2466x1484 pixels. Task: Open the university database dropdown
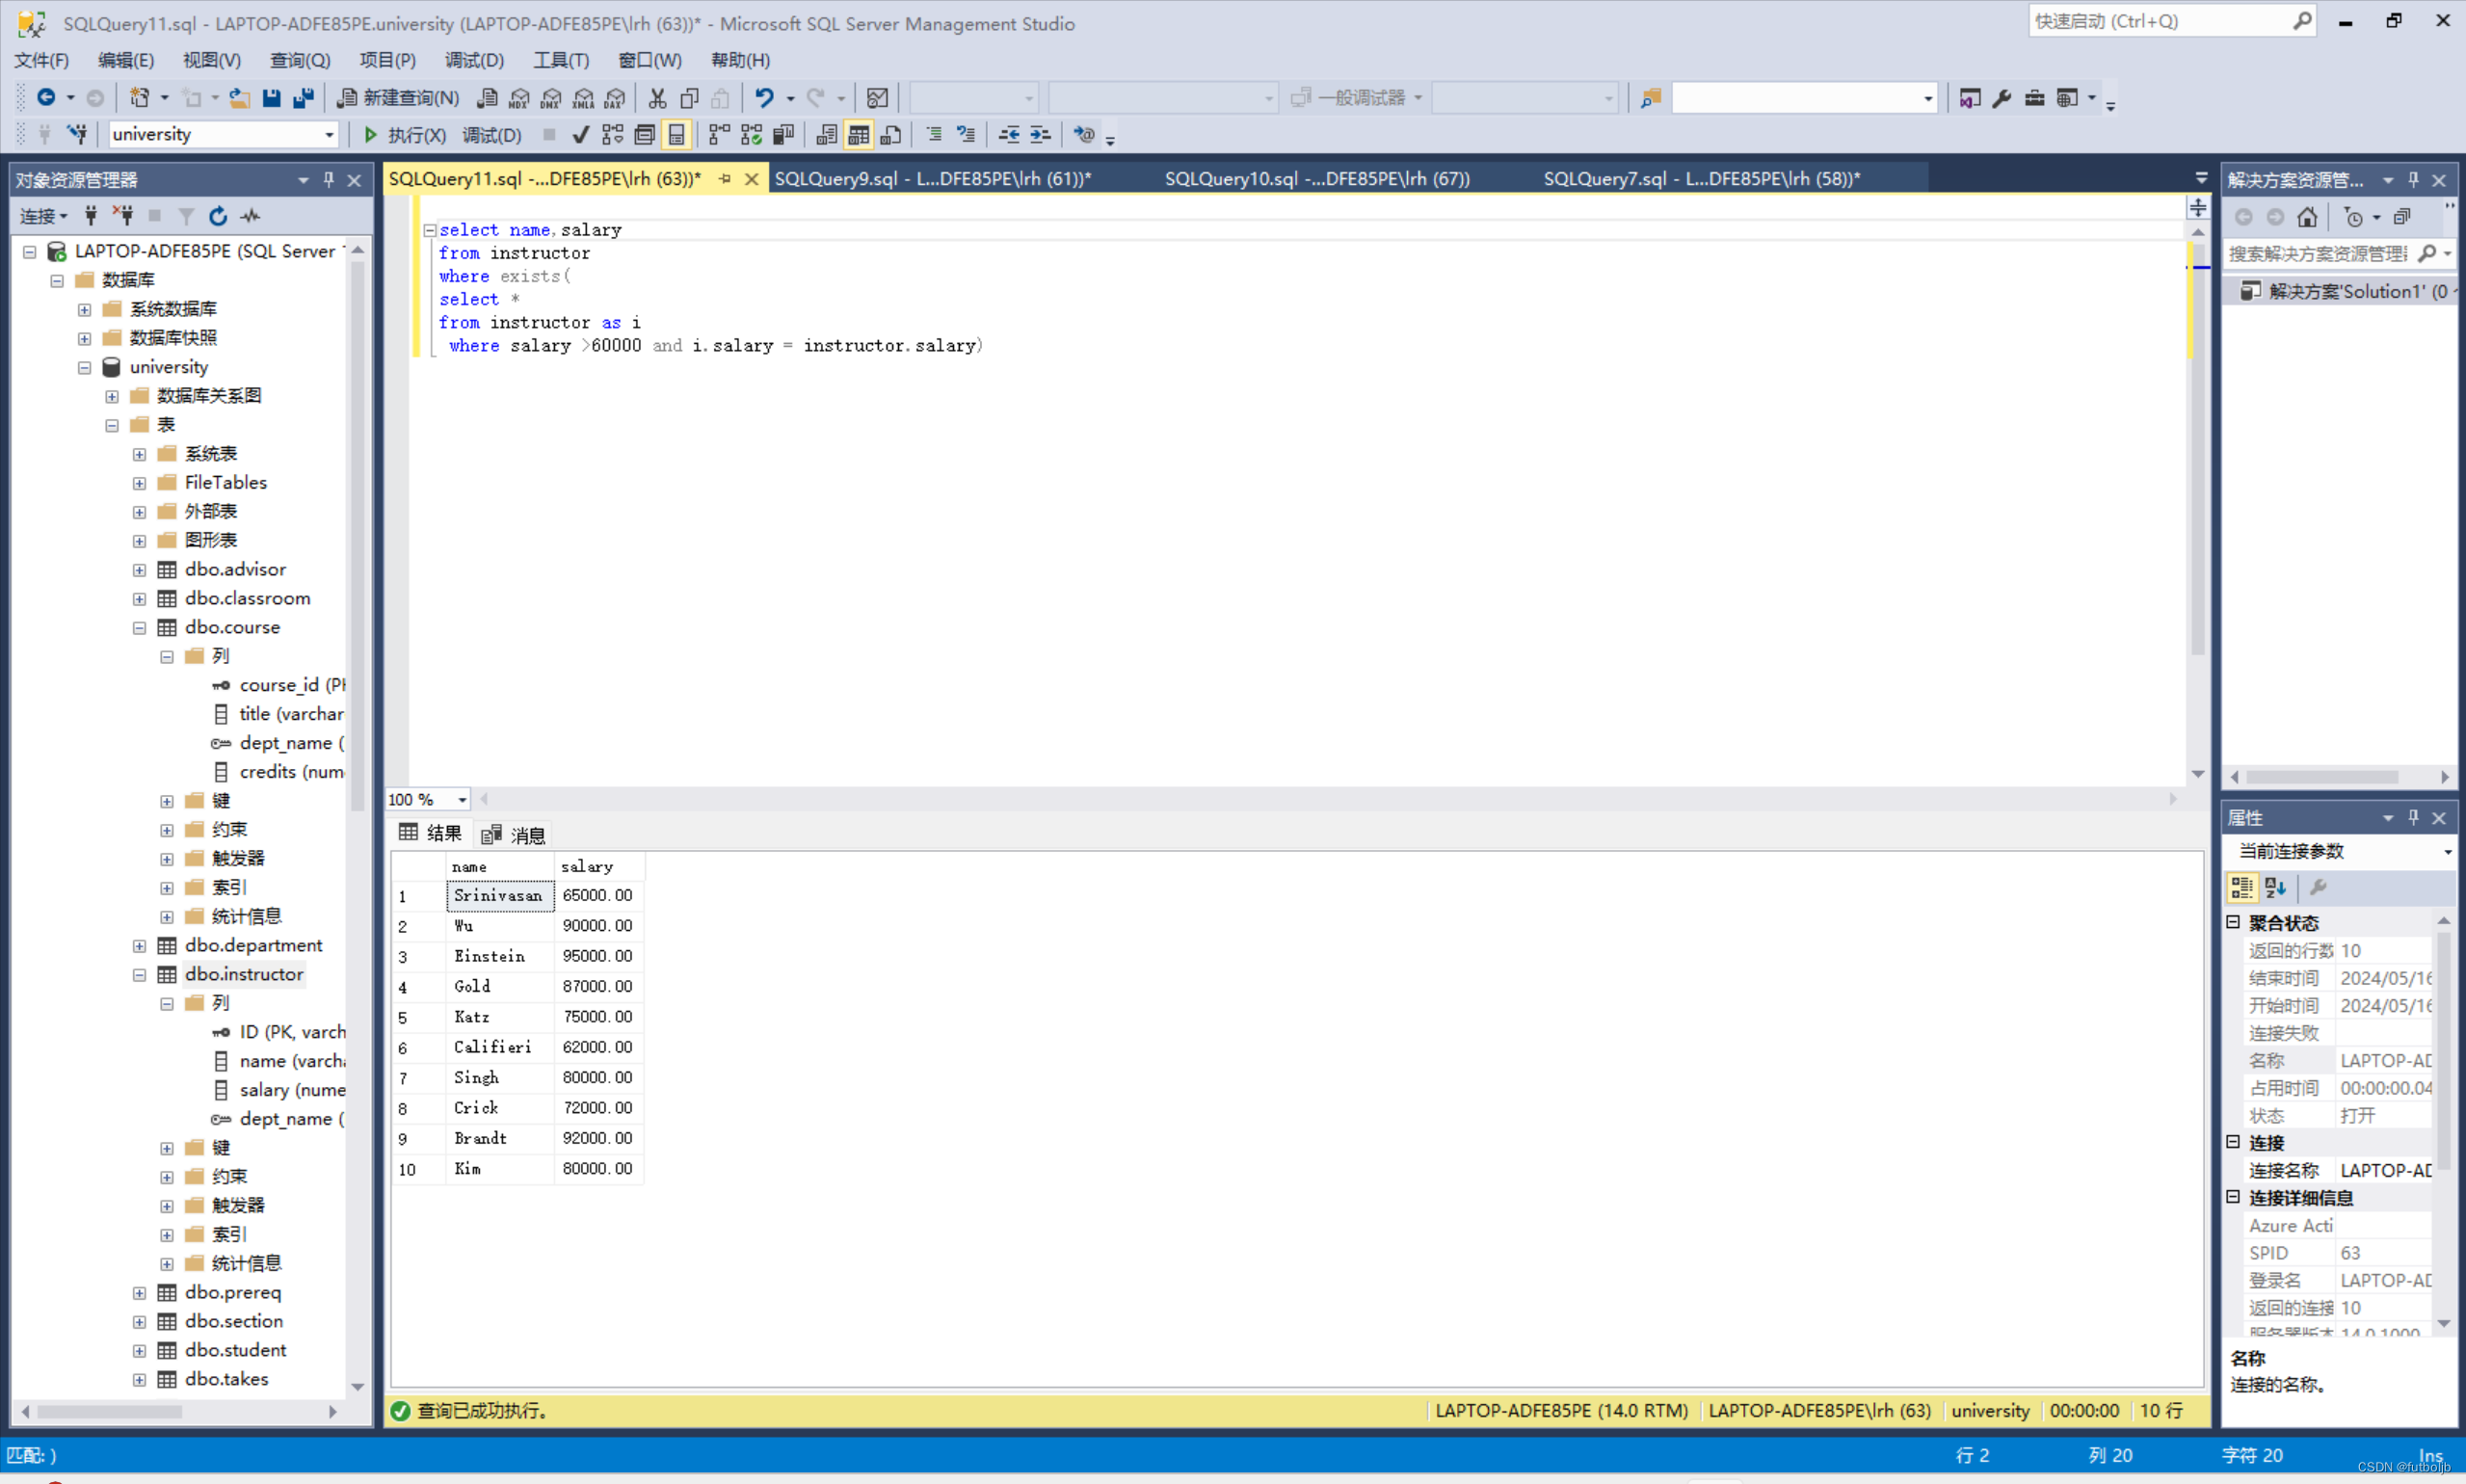click(x=330, y=134)
